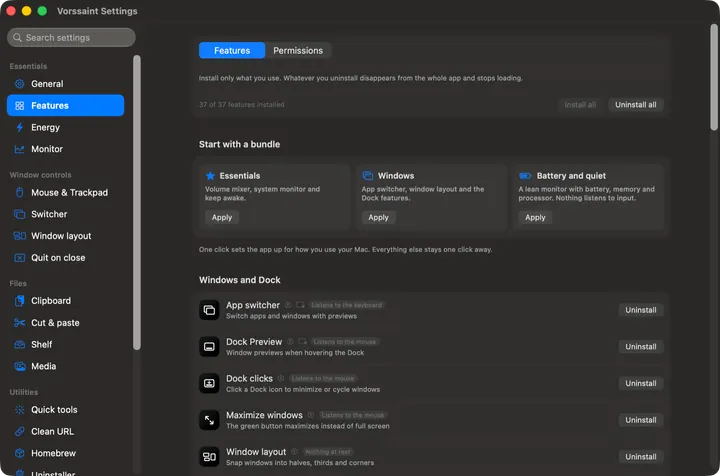Image resolution: width=720 pixels, height=476 pixels.
Task: Click the battery icon on Battery and quiet bundle
Action: pos(525,176)
